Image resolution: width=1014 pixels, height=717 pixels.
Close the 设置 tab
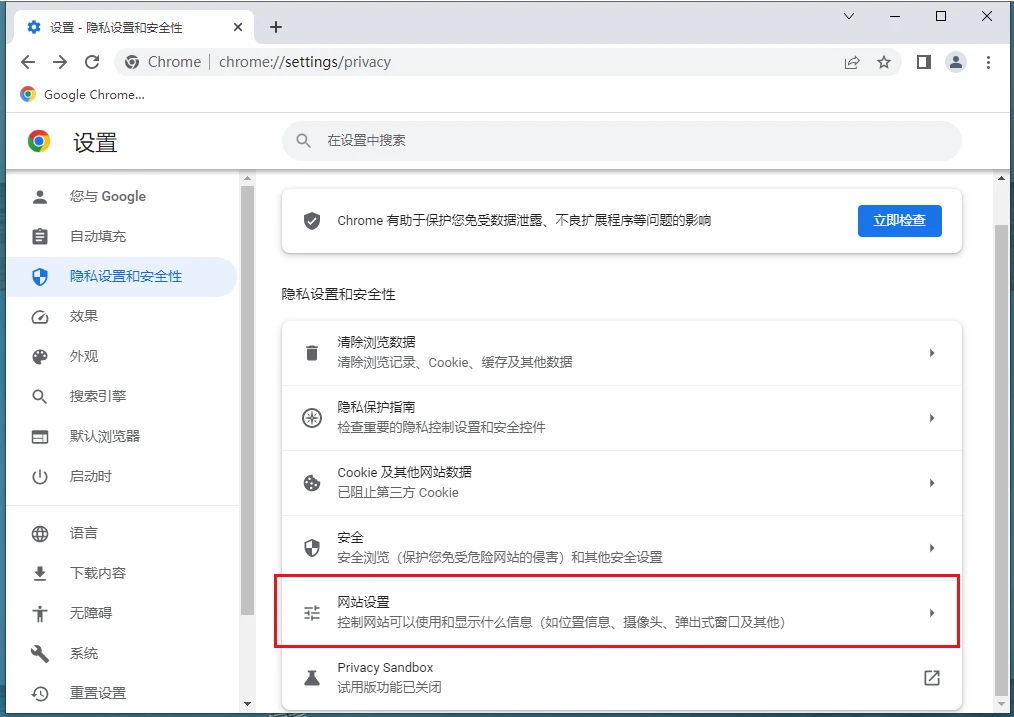pyautogui.click(x=238, y=27)
